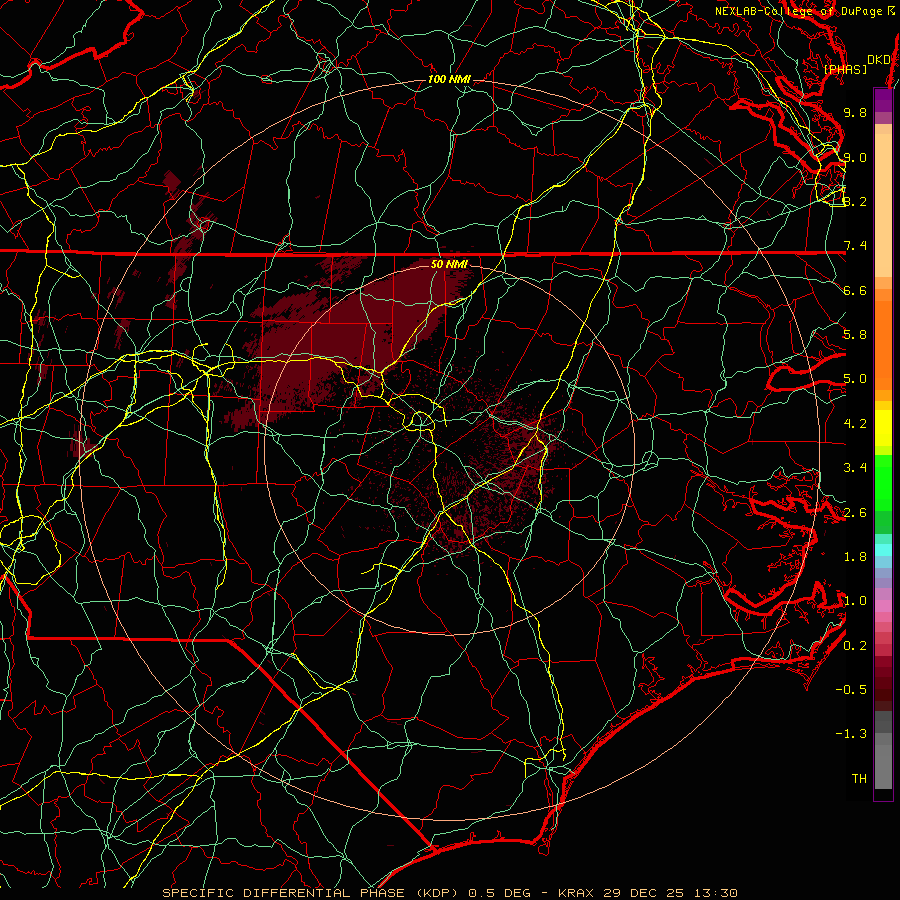Select the -0.5 scale label
The width and height of the screenshot is (900, 900).
click(x=851, y=690)
